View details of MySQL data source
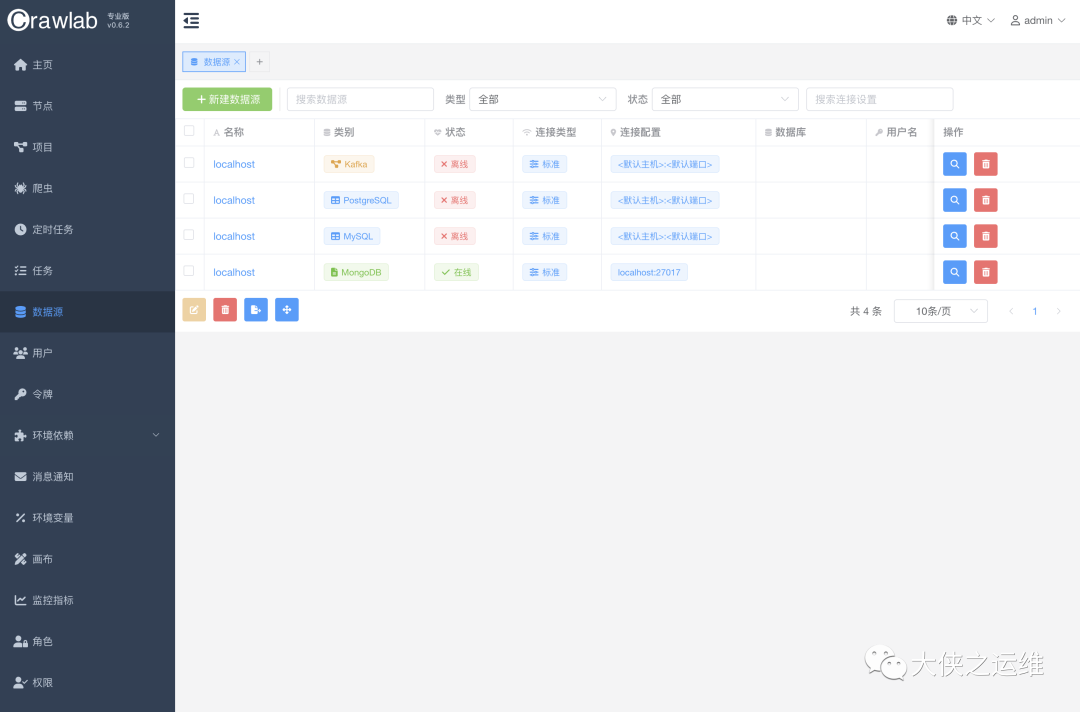 click(955, 236)
